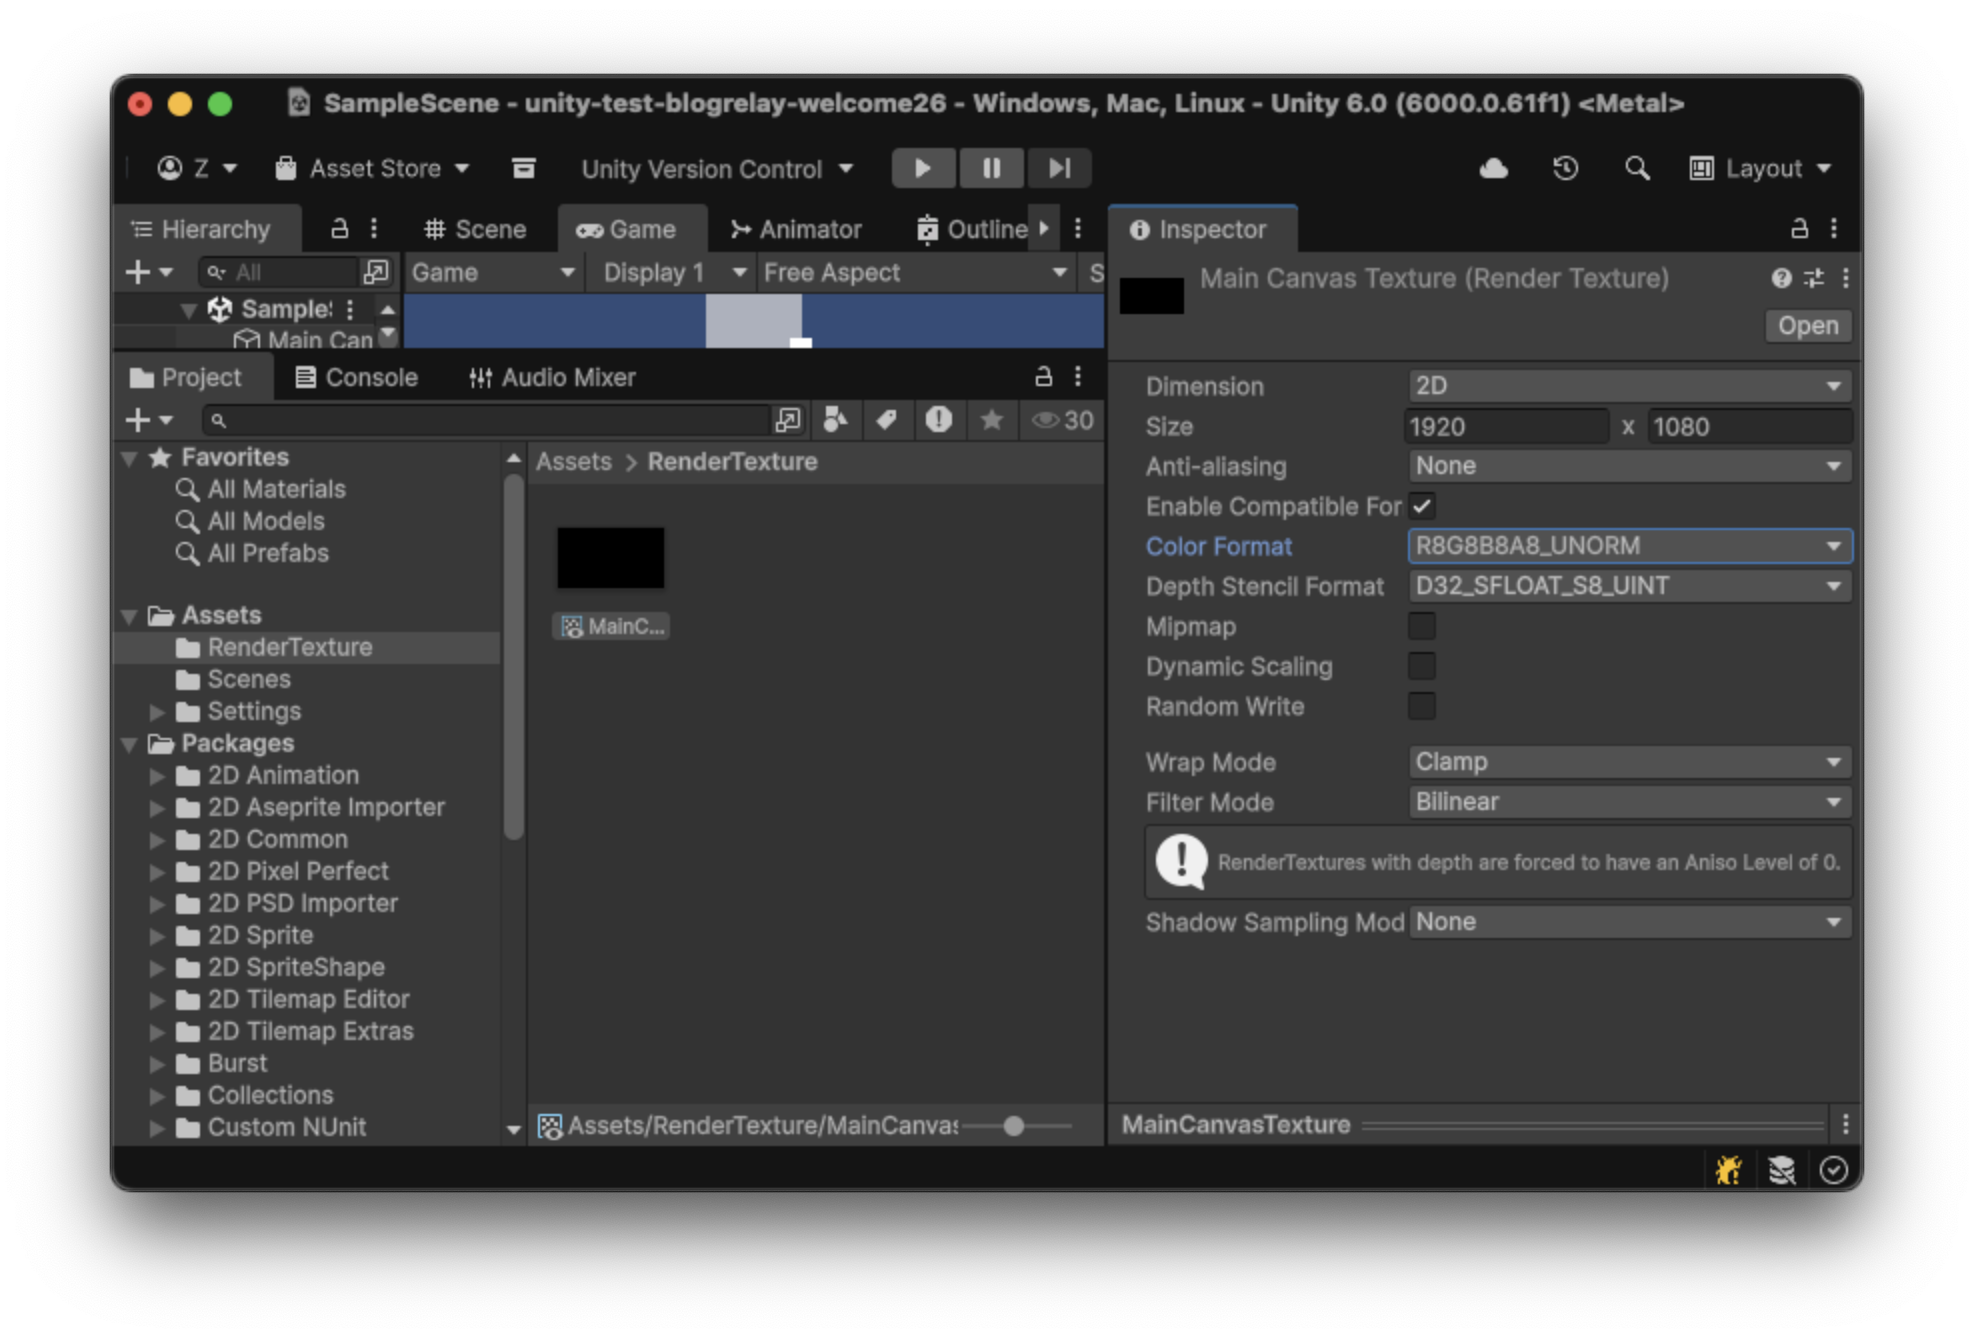
Task: Open the Filter Mode dropdown
Action: click(1628, 802)
